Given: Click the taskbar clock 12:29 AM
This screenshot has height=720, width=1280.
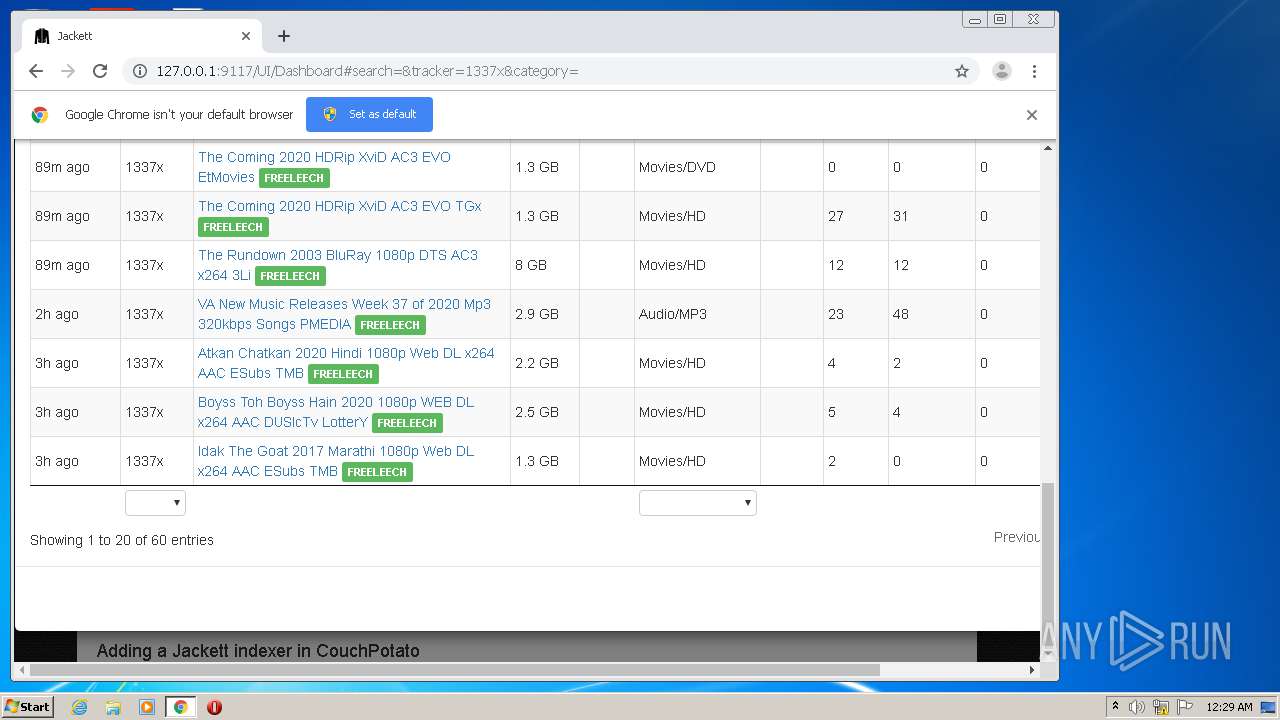Looking at the screenshot, I should coord(1229,707).
